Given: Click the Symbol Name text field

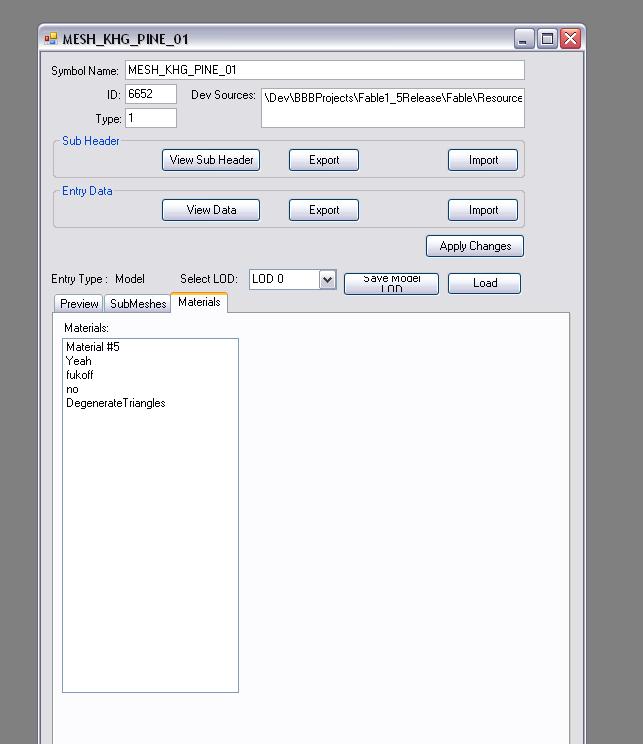Looking at the screenshot, I should (x=324, y=70).
